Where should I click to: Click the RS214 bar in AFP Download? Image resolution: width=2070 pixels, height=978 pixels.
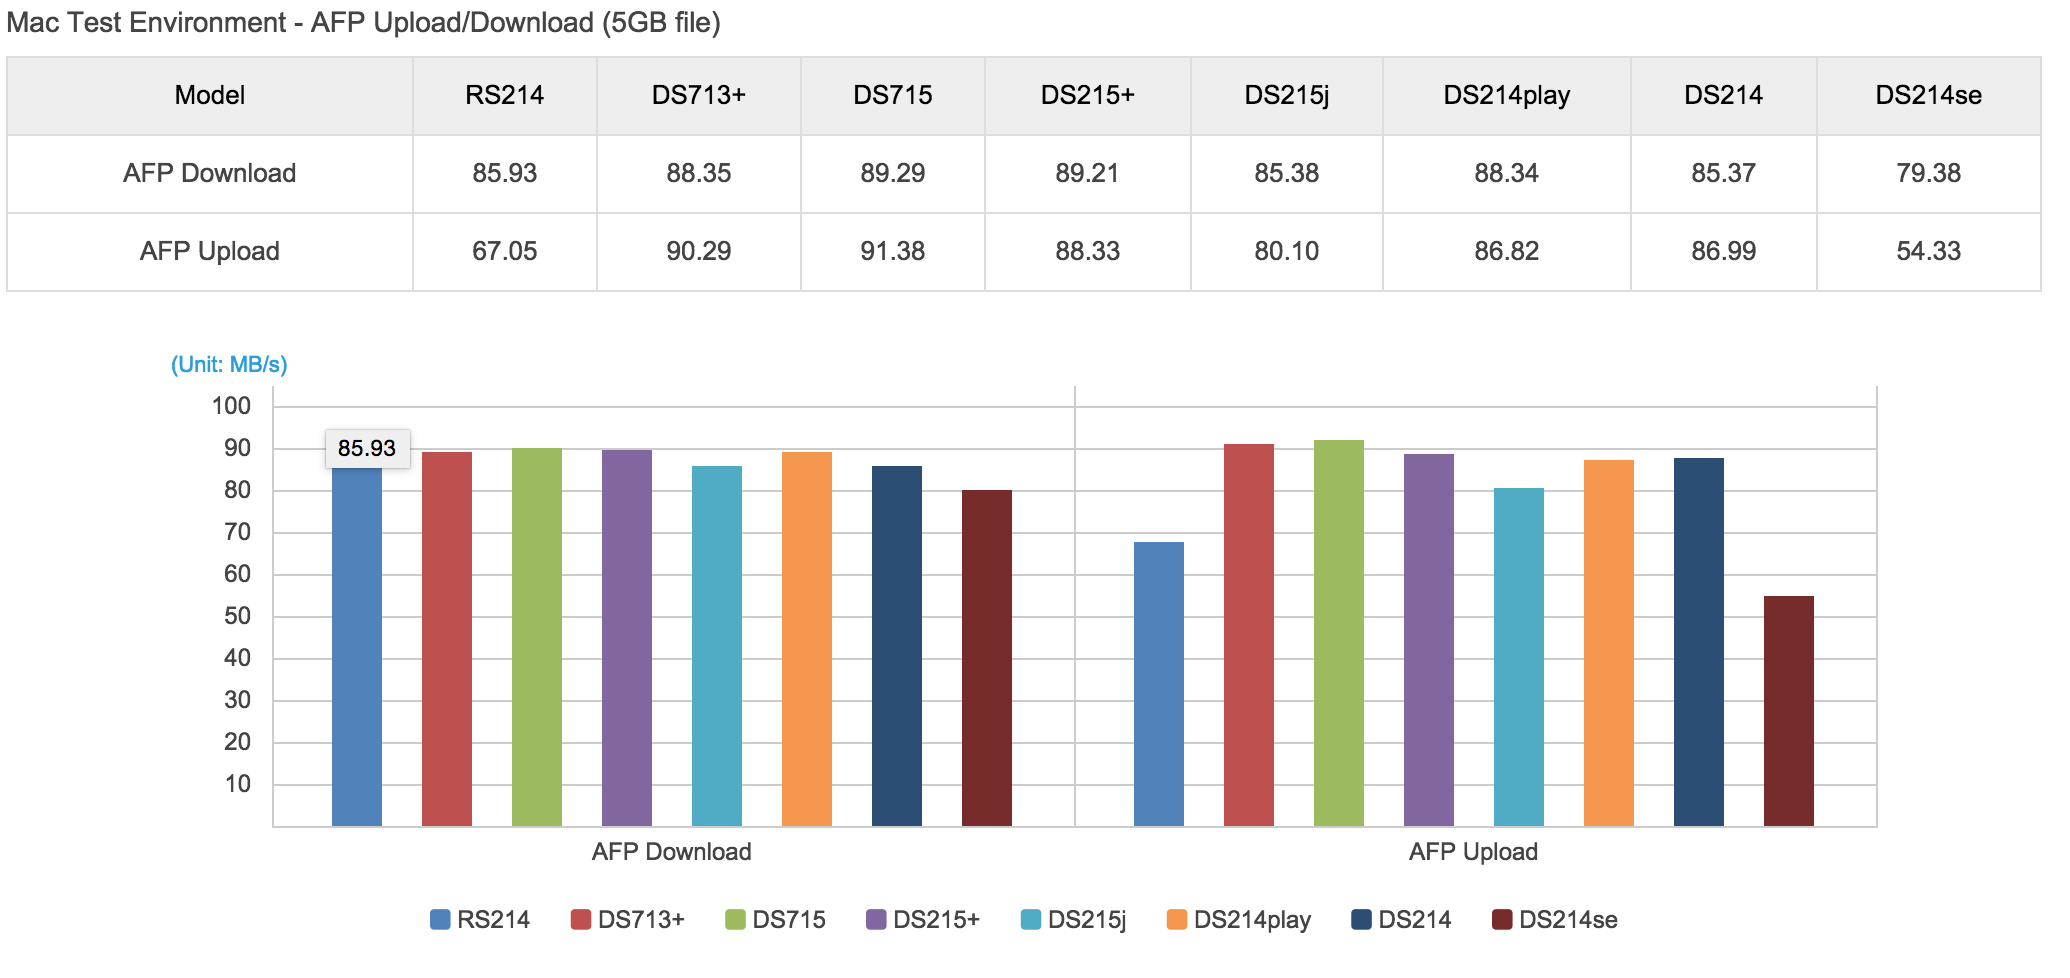coord(357,650)
